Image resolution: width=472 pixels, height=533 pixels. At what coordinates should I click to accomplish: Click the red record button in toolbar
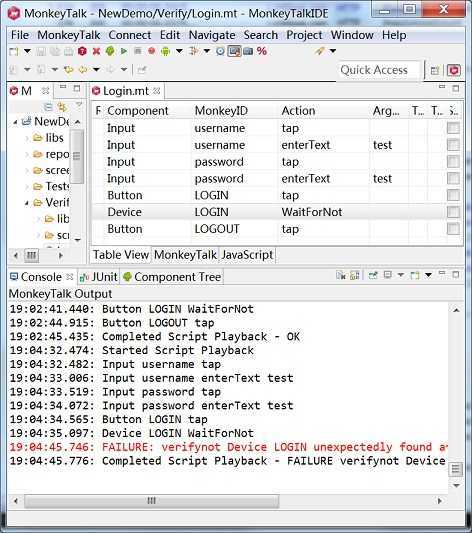click(152, 51)
